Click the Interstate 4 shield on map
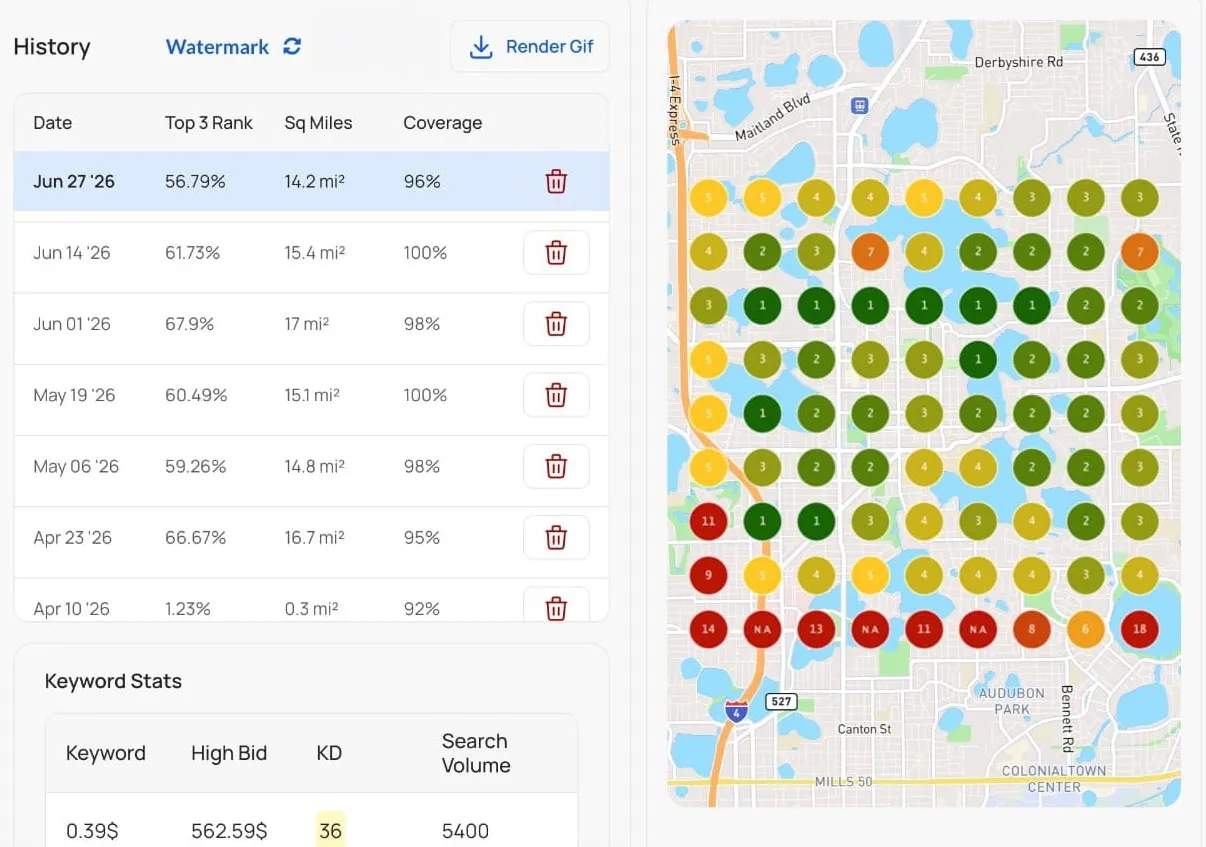1206x847 pixels. [x=736, y=711]
